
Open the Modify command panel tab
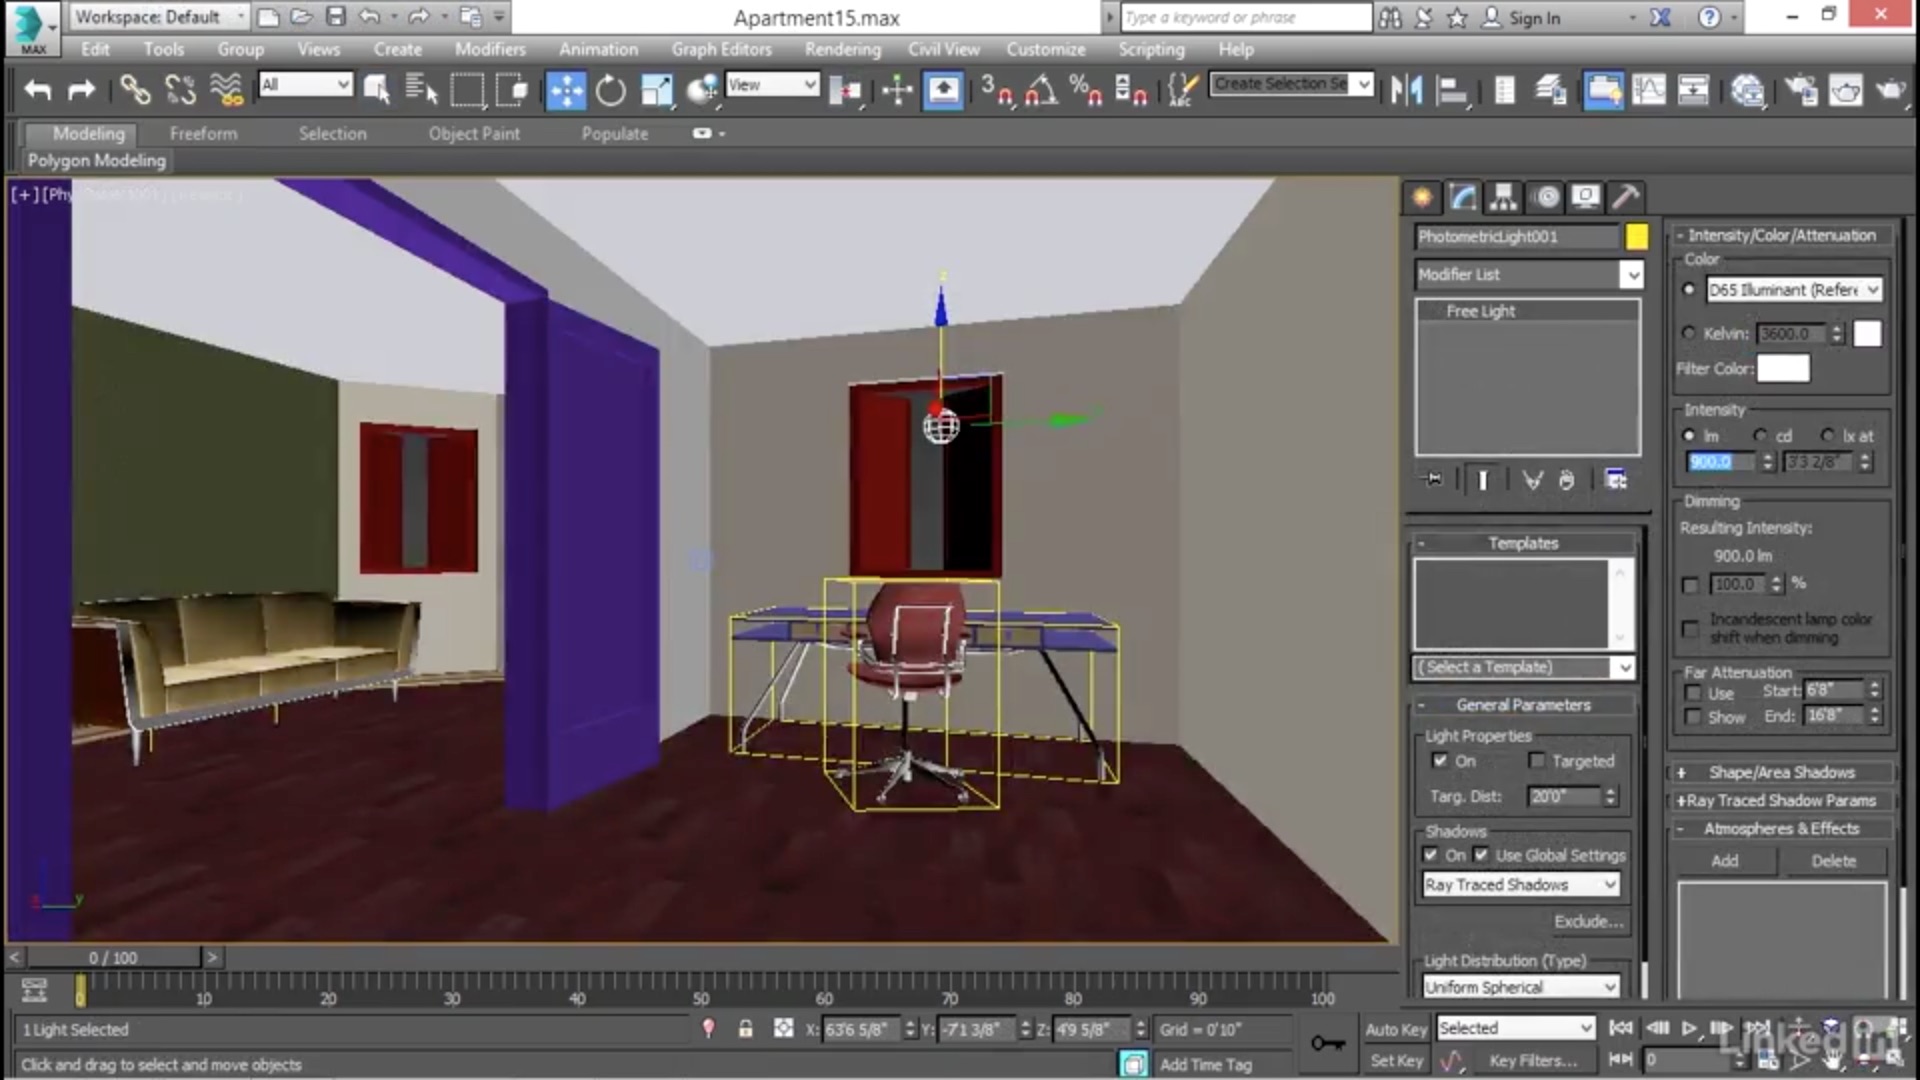pyautogui.click(x=1462, y=197)
